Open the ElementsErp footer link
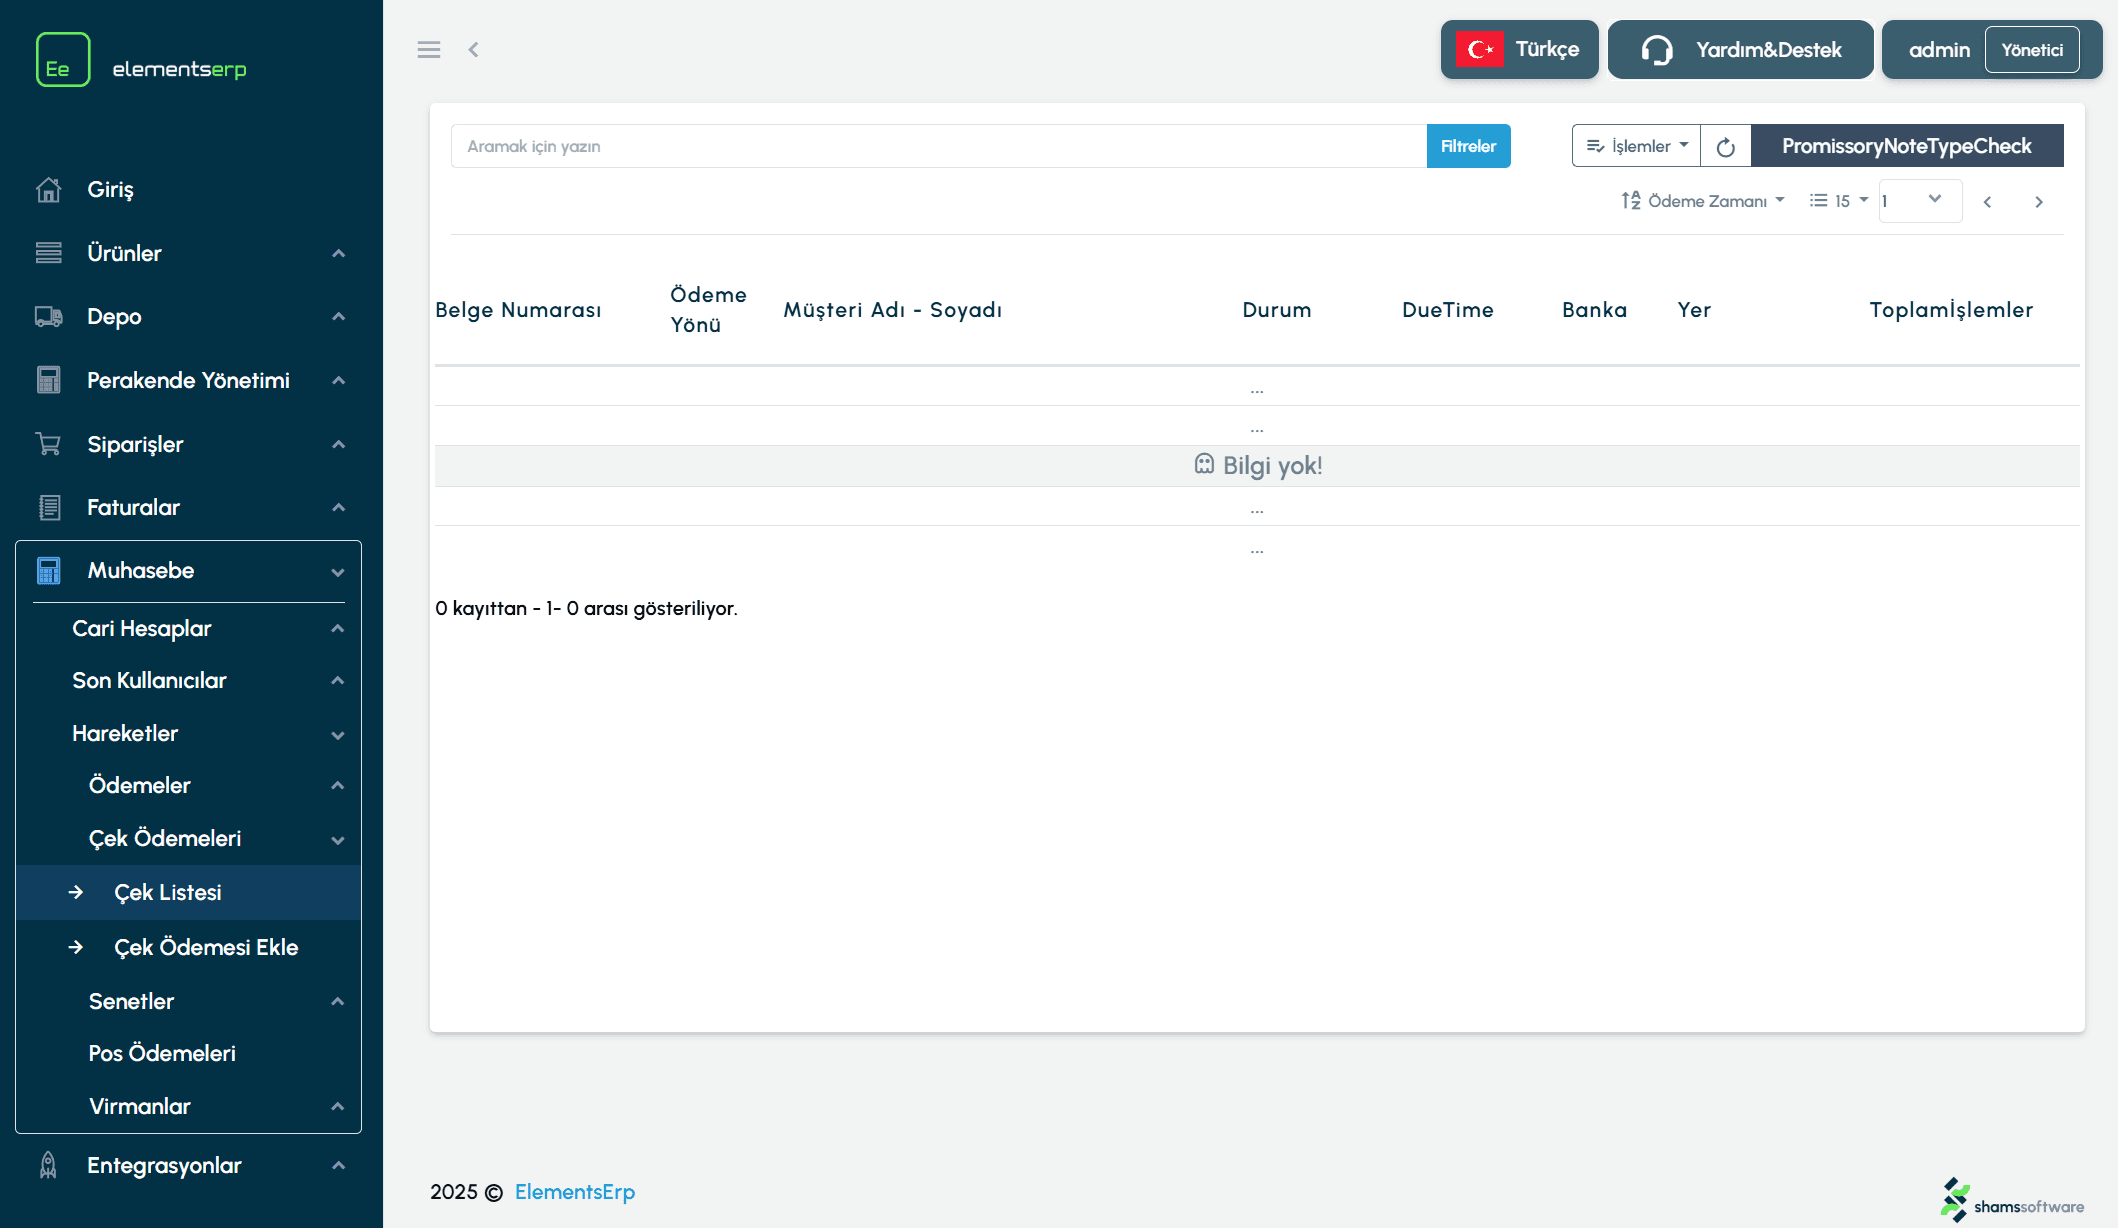2118x1228 pixels. coord(575,1192)
